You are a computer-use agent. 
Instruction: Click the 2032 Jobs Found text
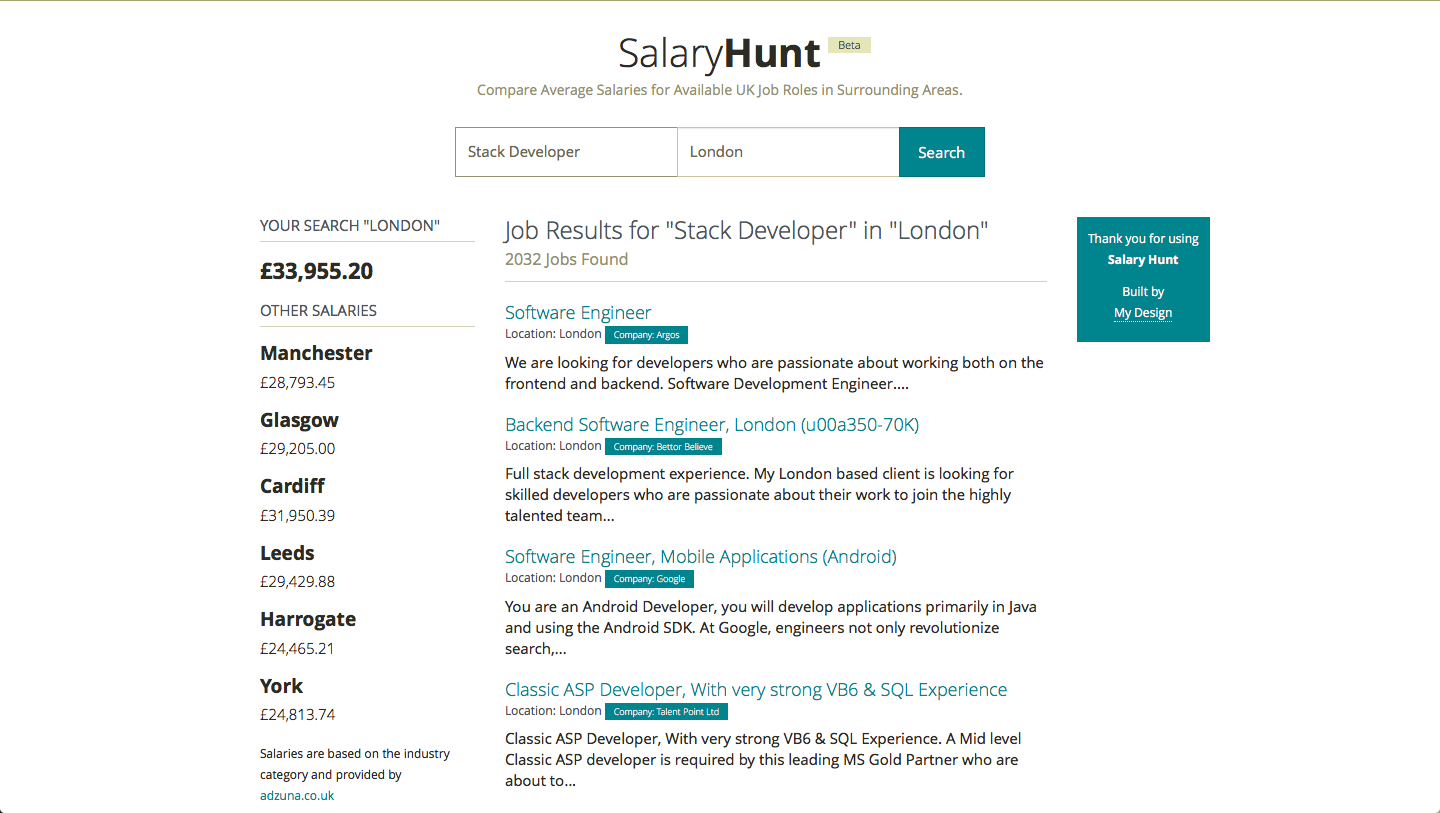click(567, 258)
